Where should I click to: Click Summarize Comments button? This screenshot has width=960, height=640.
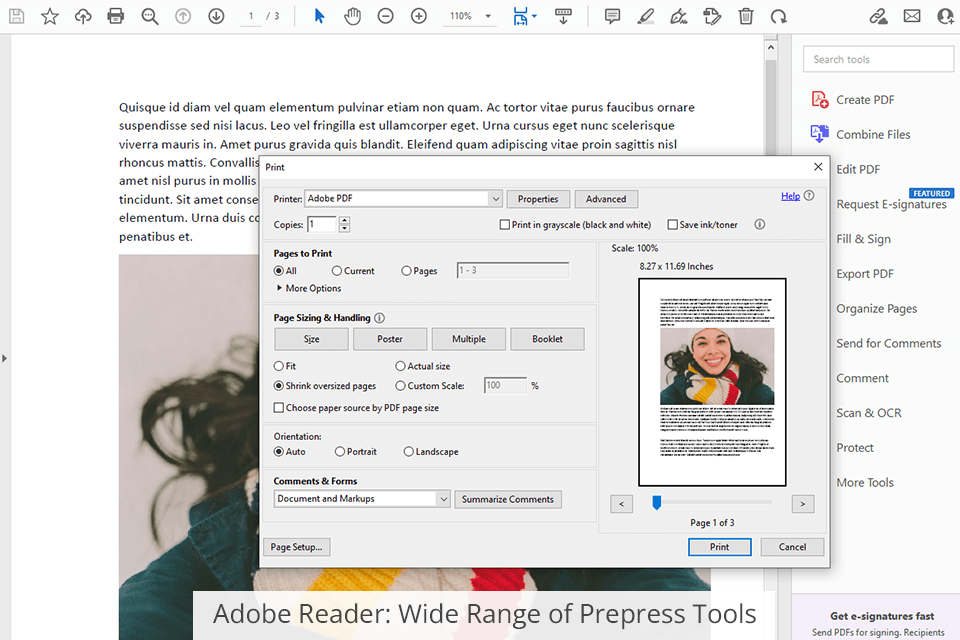pos(508,499)
